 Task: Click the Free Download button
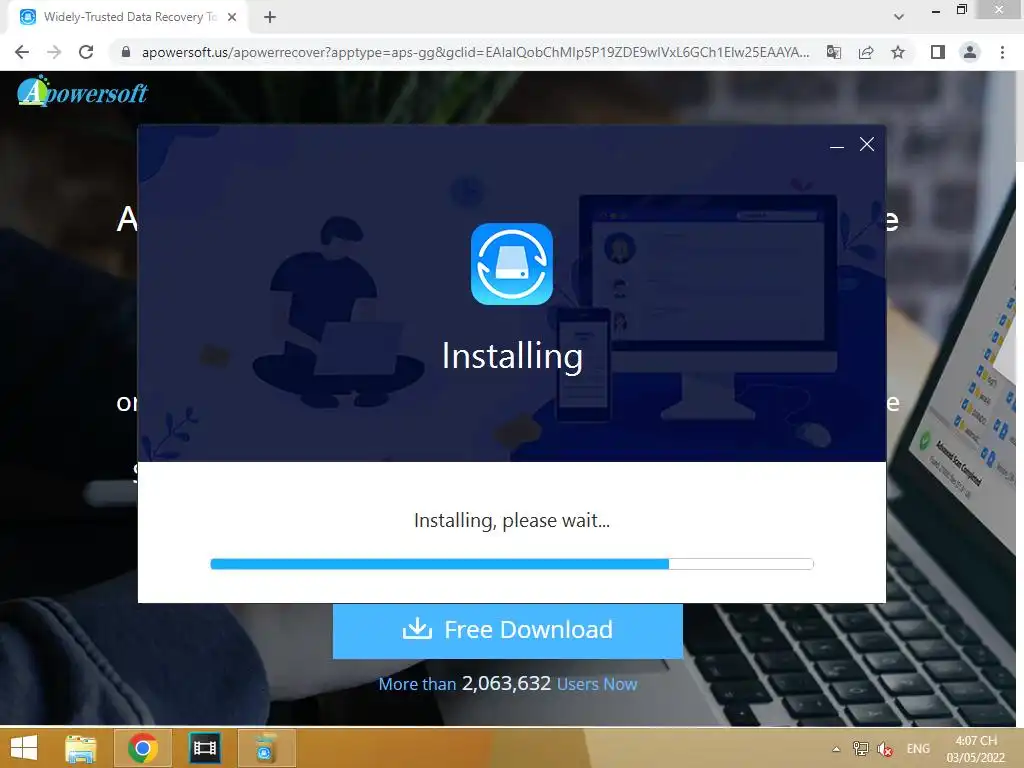507,630
